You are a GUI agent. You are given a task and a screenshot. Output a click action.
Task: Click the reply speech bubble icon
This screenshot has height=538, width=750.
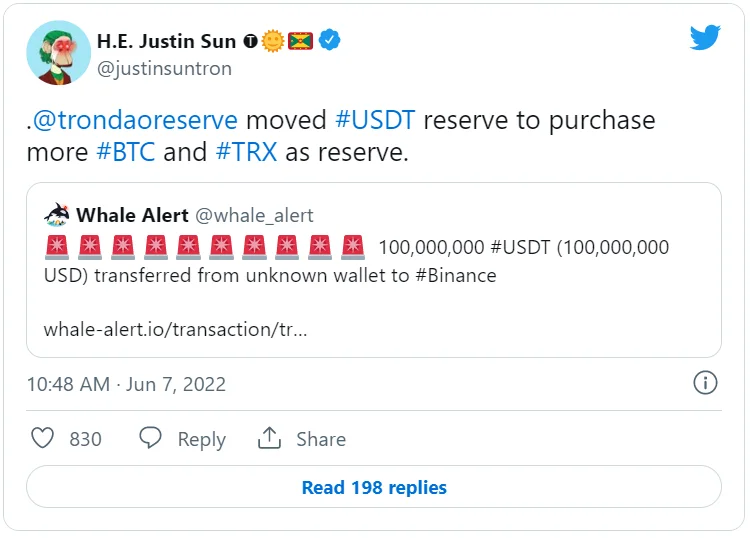coord(150,439)
